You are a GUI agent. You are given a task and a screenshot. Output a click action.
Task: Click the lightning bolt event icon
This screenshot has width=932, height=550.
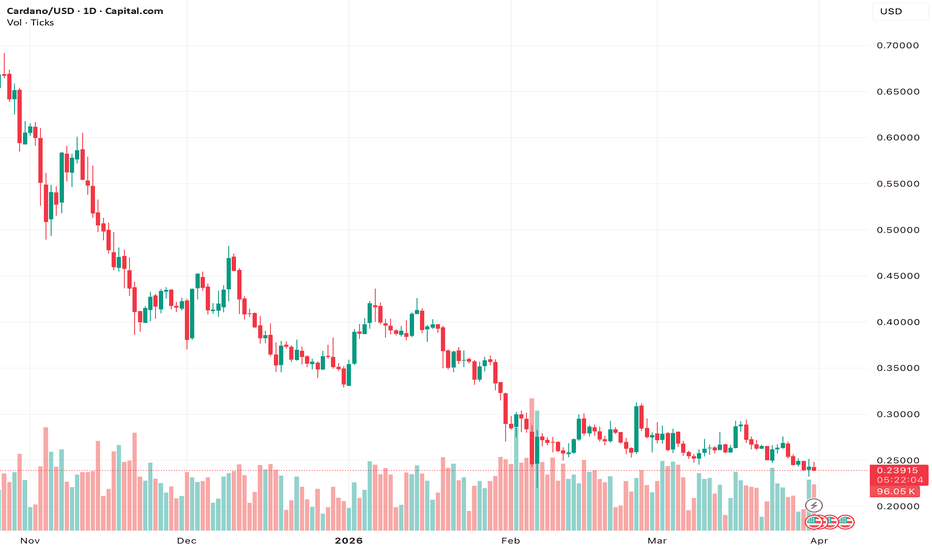813,506
